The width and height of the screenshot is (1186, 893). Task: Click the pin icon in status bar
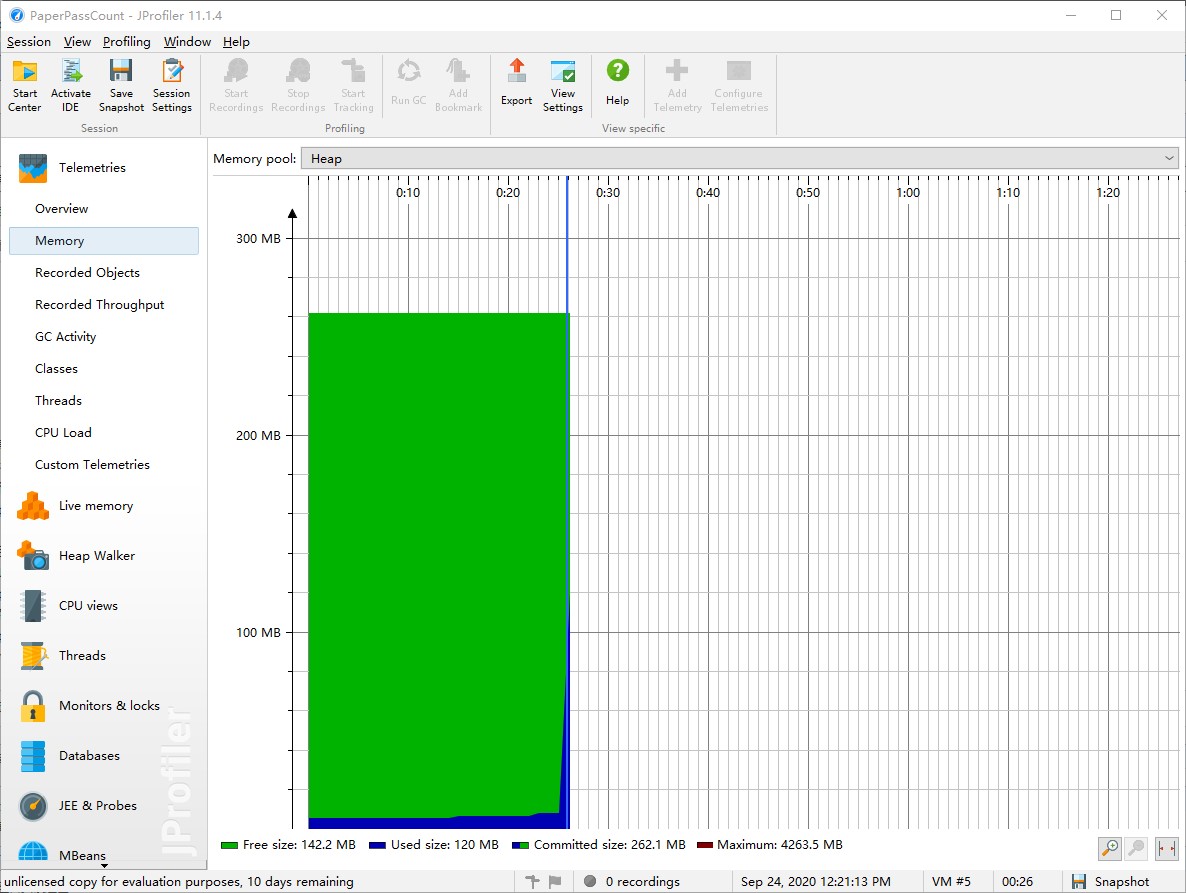(x=532, y=881)
